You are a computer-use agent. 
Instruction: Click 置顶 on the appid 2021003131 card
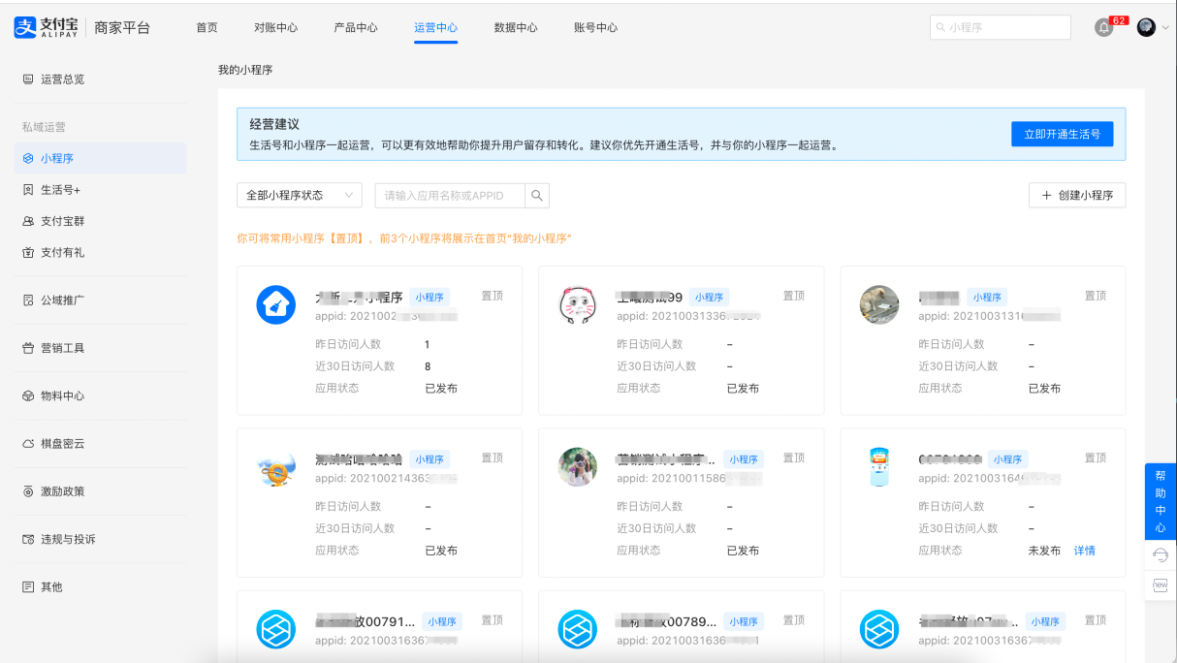pyautogui.click(x=1096, y=296)
